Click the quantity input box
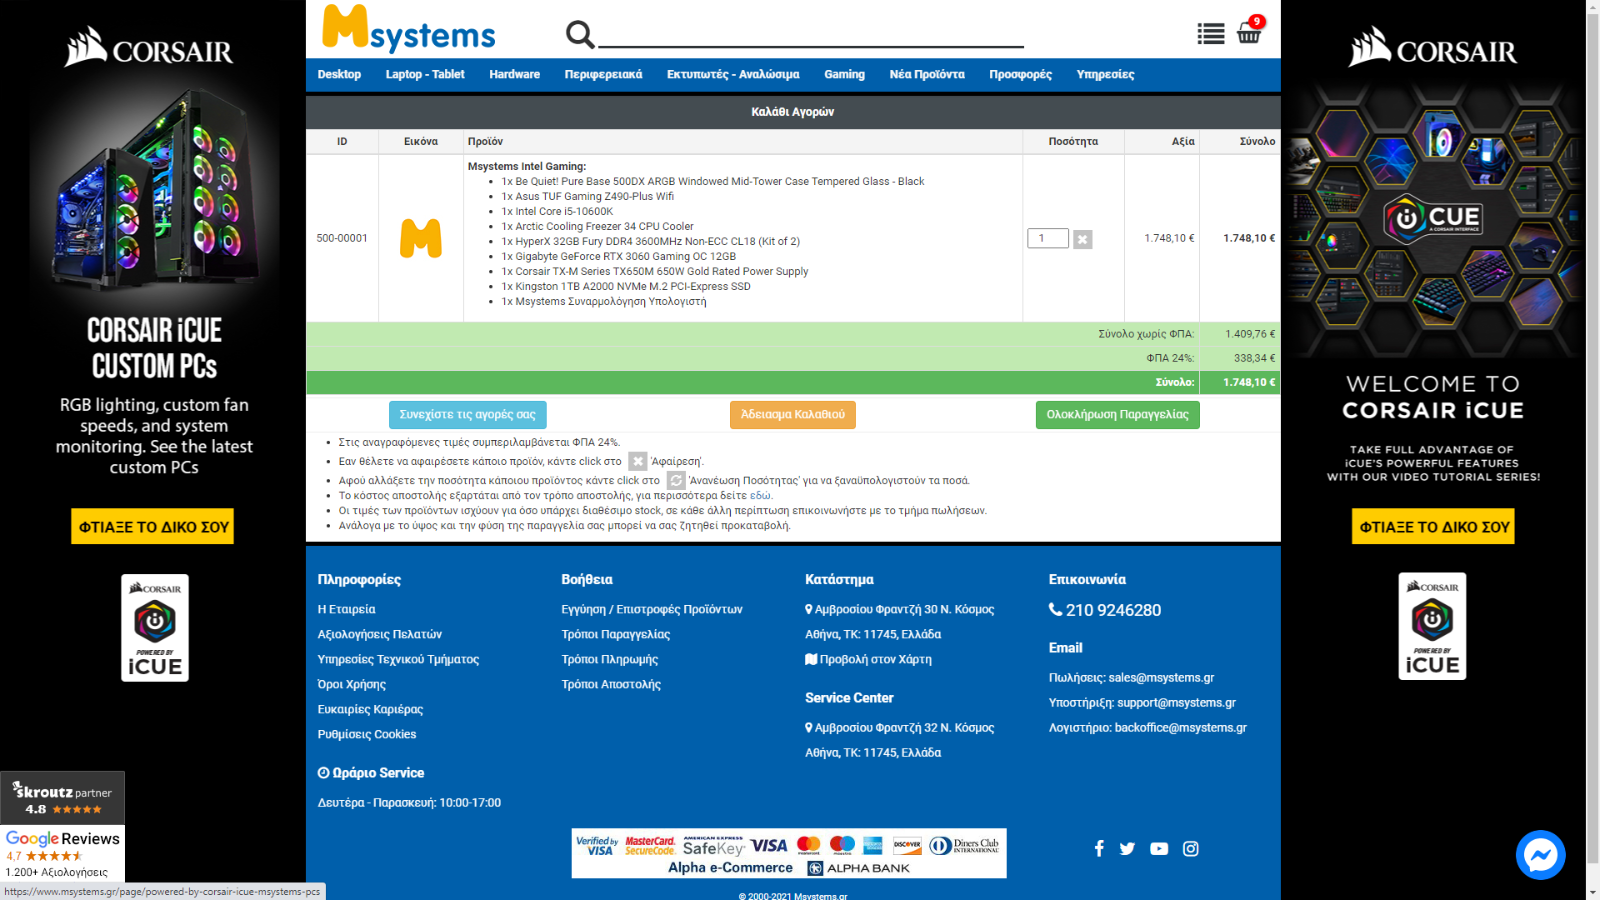This screenshot has width=1600, height=900. click(1048, 238)
